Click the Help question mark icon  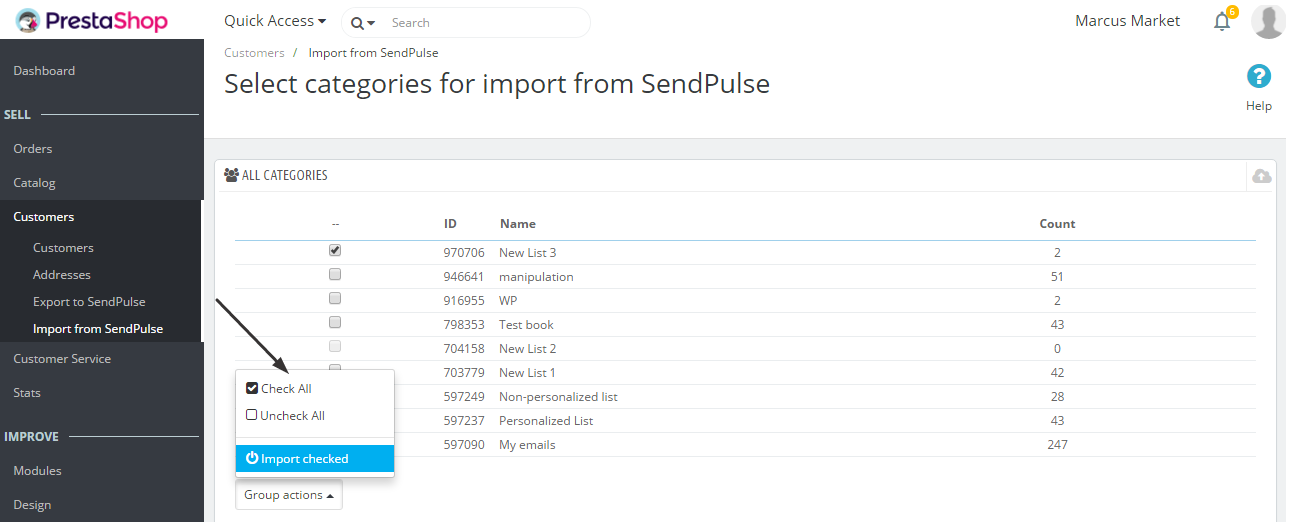click(x=1259, y=76)
